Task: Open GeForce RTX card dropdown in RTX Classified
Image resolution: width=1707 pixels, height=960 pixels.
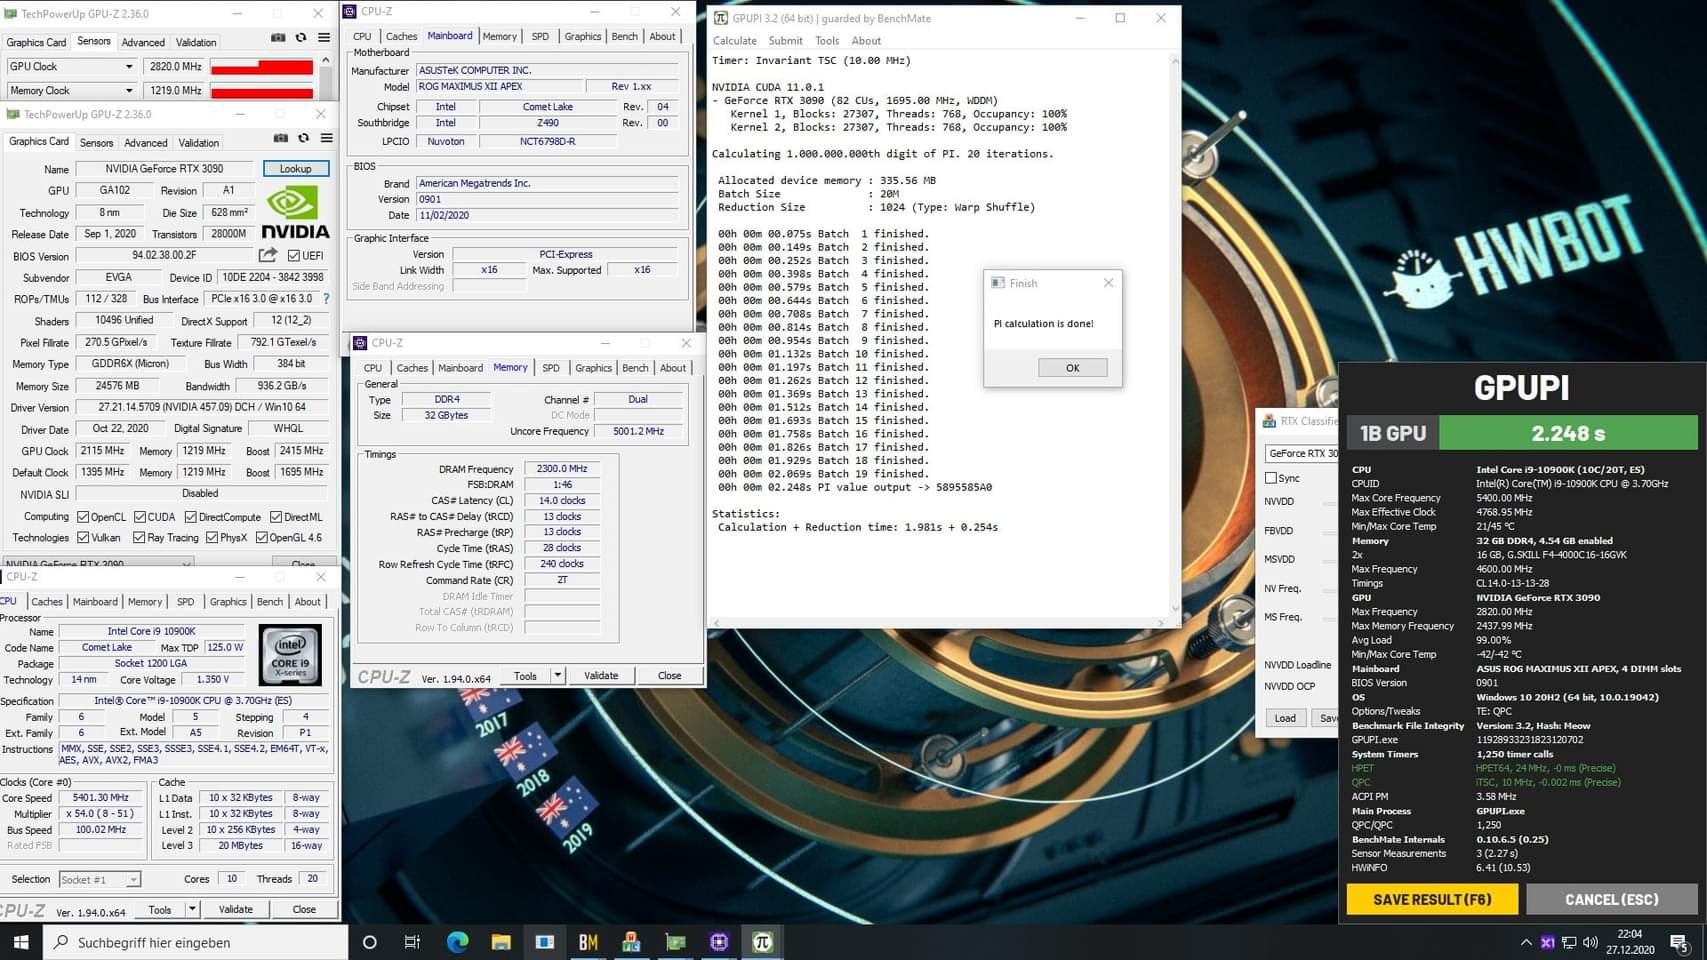Action: 1302,453
